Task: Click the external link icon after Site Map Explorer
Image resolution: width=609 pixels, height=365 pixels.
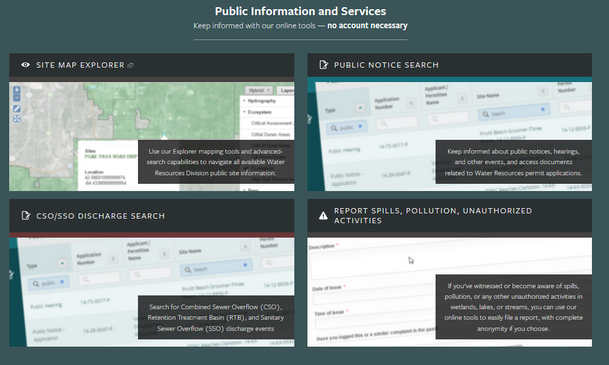Action: pos(130,65)
